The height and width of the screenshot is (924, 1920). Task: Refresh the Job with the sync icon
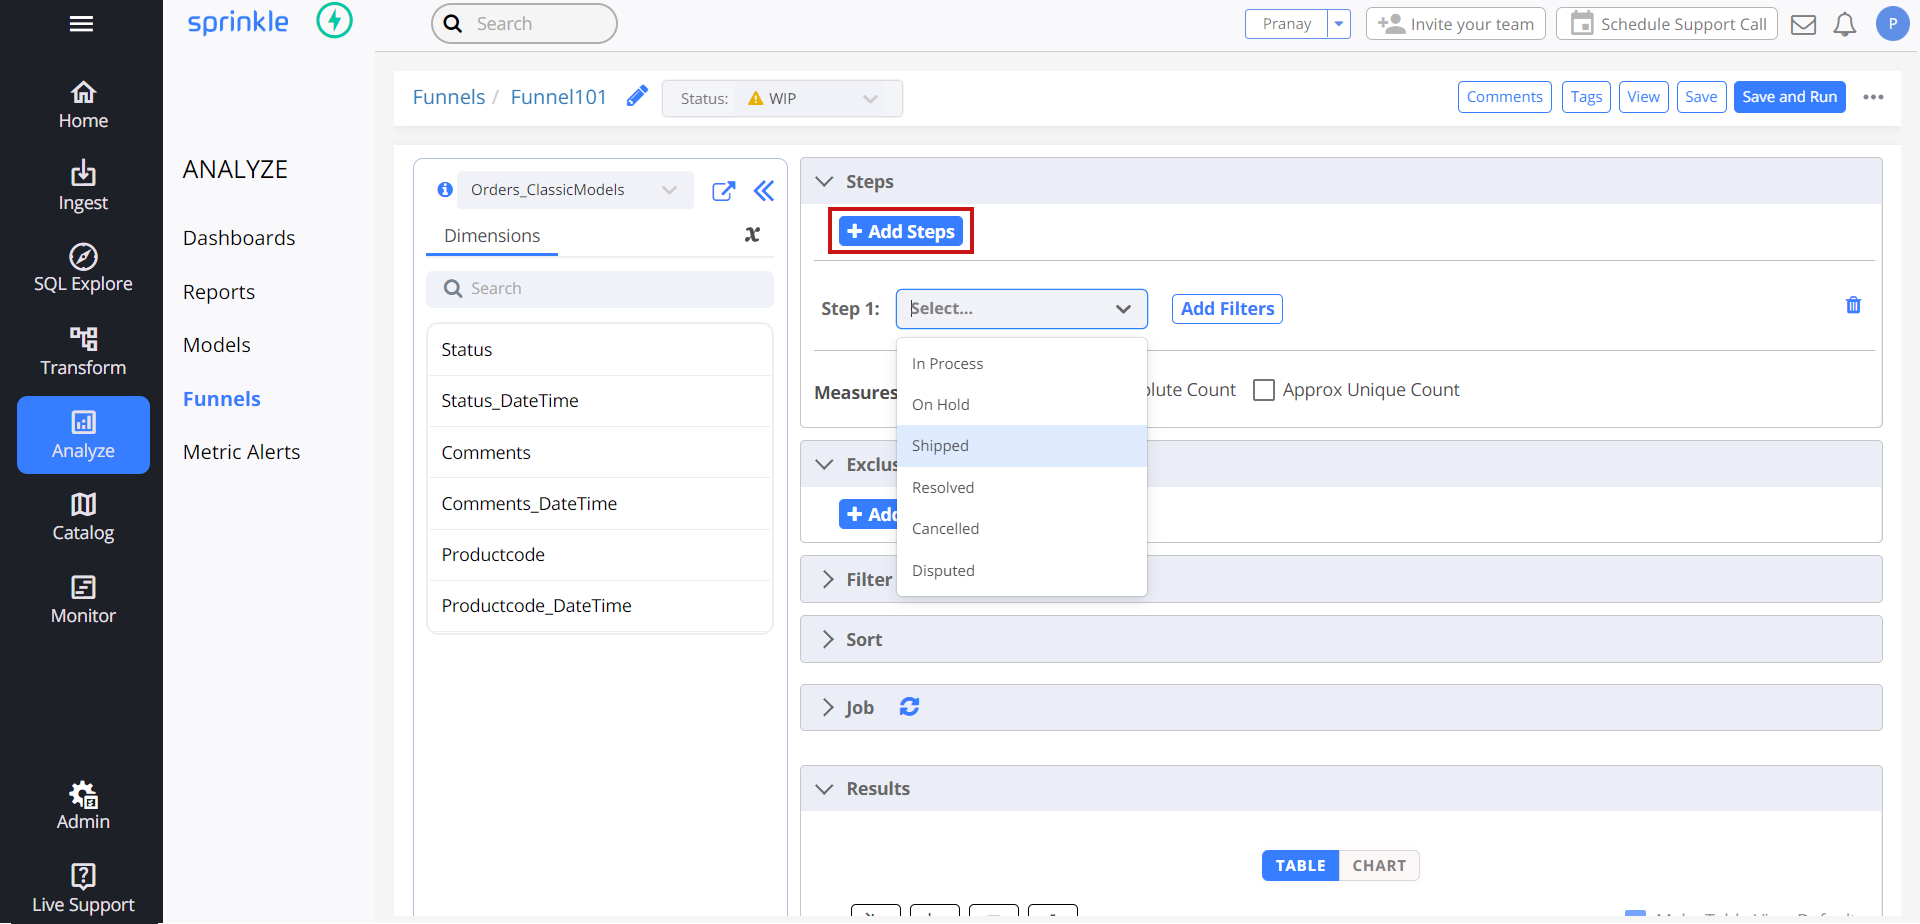point(909,707)
